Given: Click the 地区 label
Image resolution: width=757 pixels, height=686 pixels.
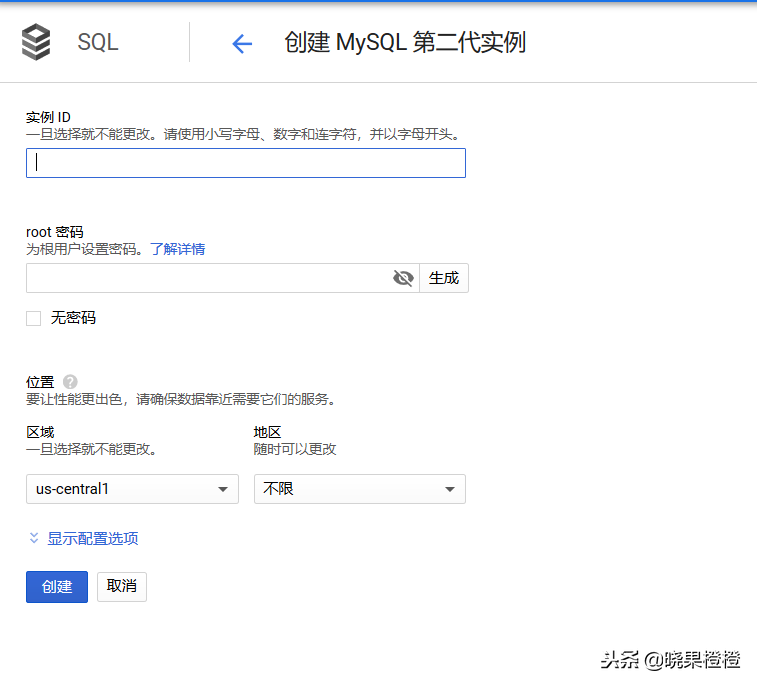Looking at the screenshot, I should pos(267,432).
